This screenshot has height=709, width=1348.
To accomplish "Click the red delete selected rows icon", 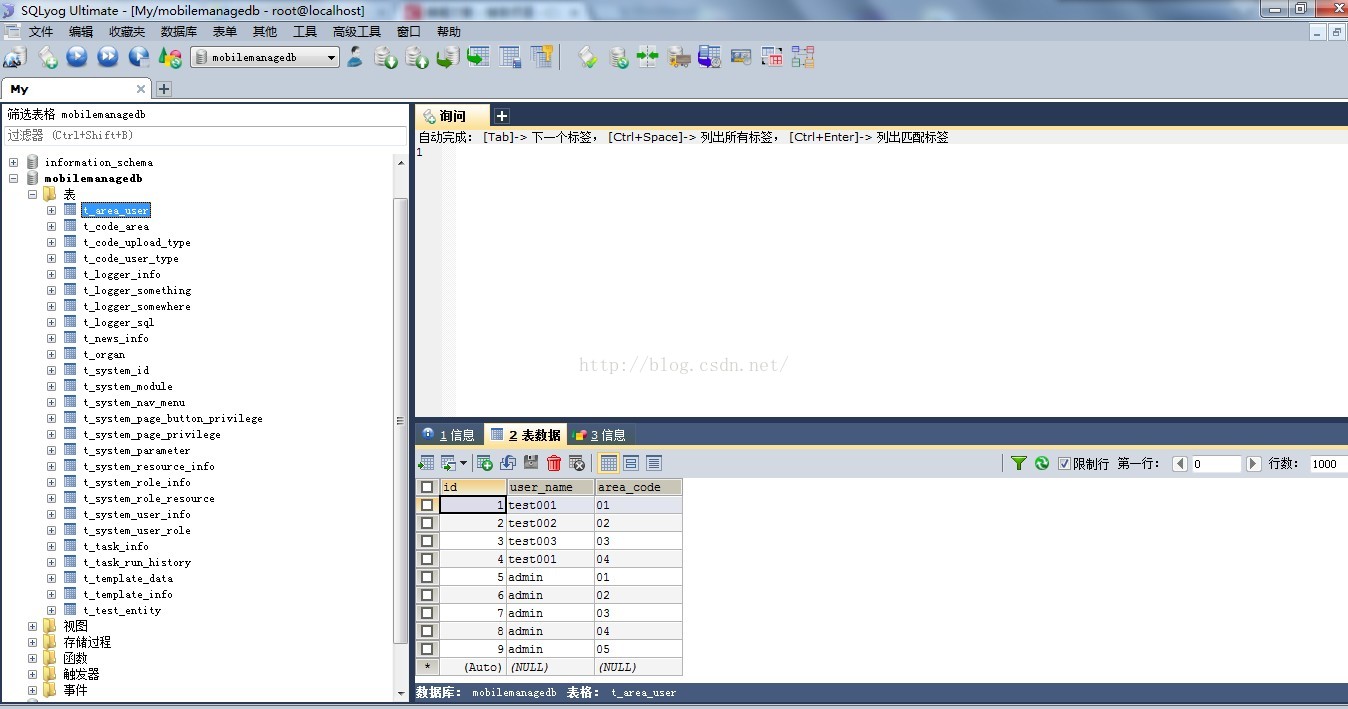I will tap(554, 463).
